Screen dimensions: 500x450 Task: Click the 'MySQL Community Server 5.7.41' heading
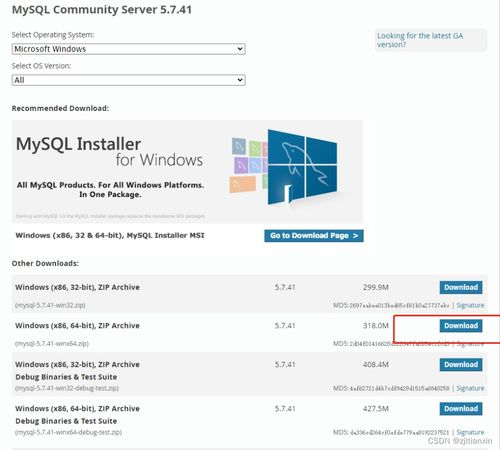[x=102, y=10]
